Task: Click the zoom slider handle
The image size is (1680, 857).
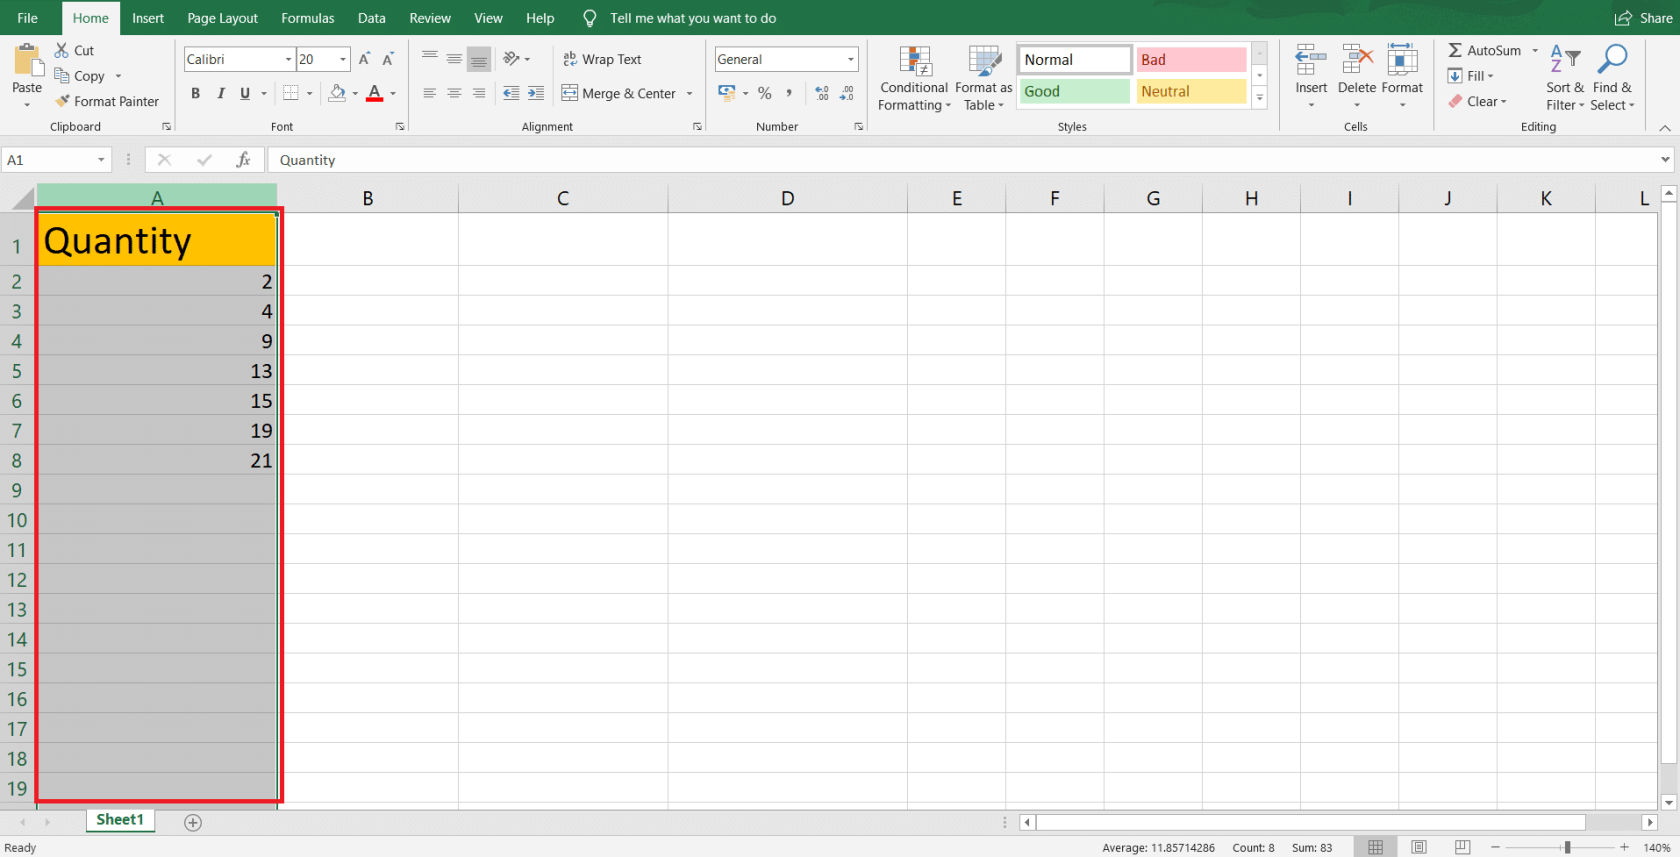Action: coord(1567,847)
